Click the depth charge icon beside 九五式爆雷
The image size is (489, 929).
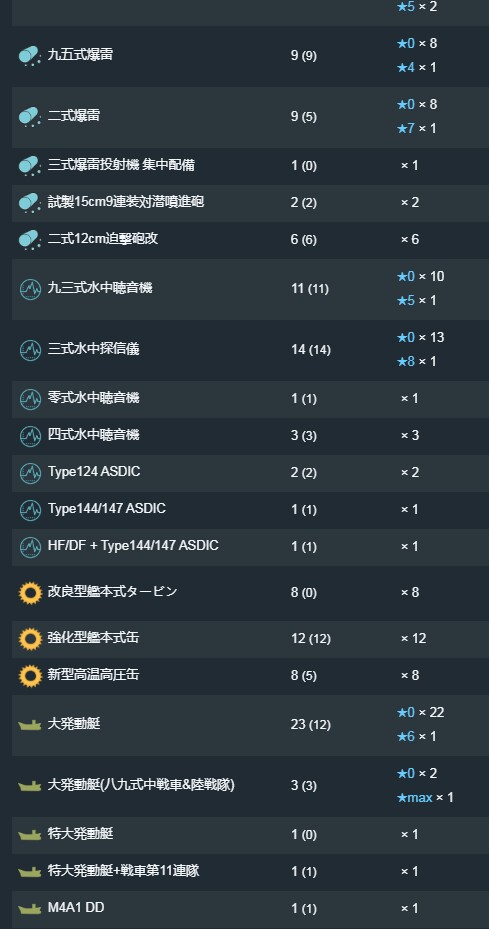[x=30, y=56]
